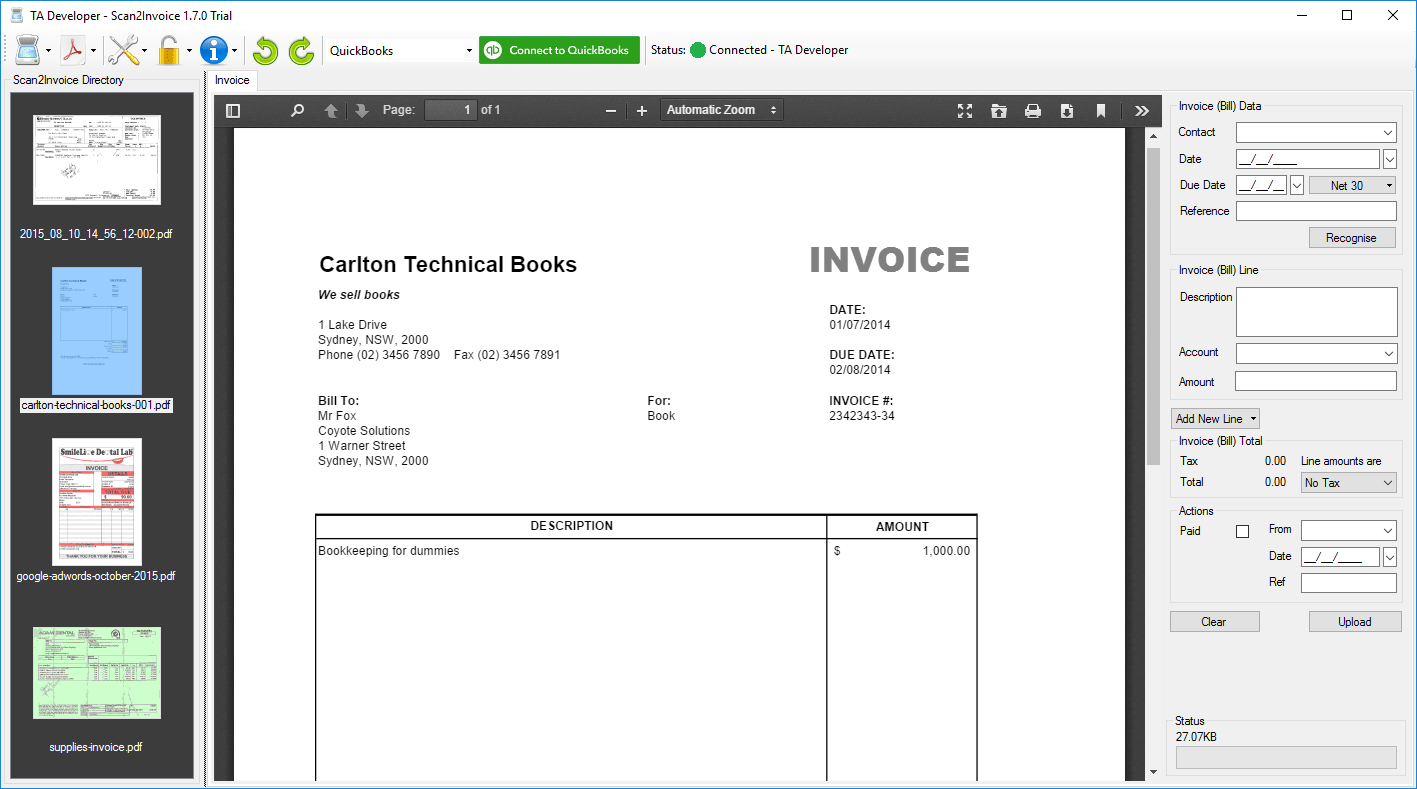Check the Paid checkbox in Actions

tap(1242, 531)
